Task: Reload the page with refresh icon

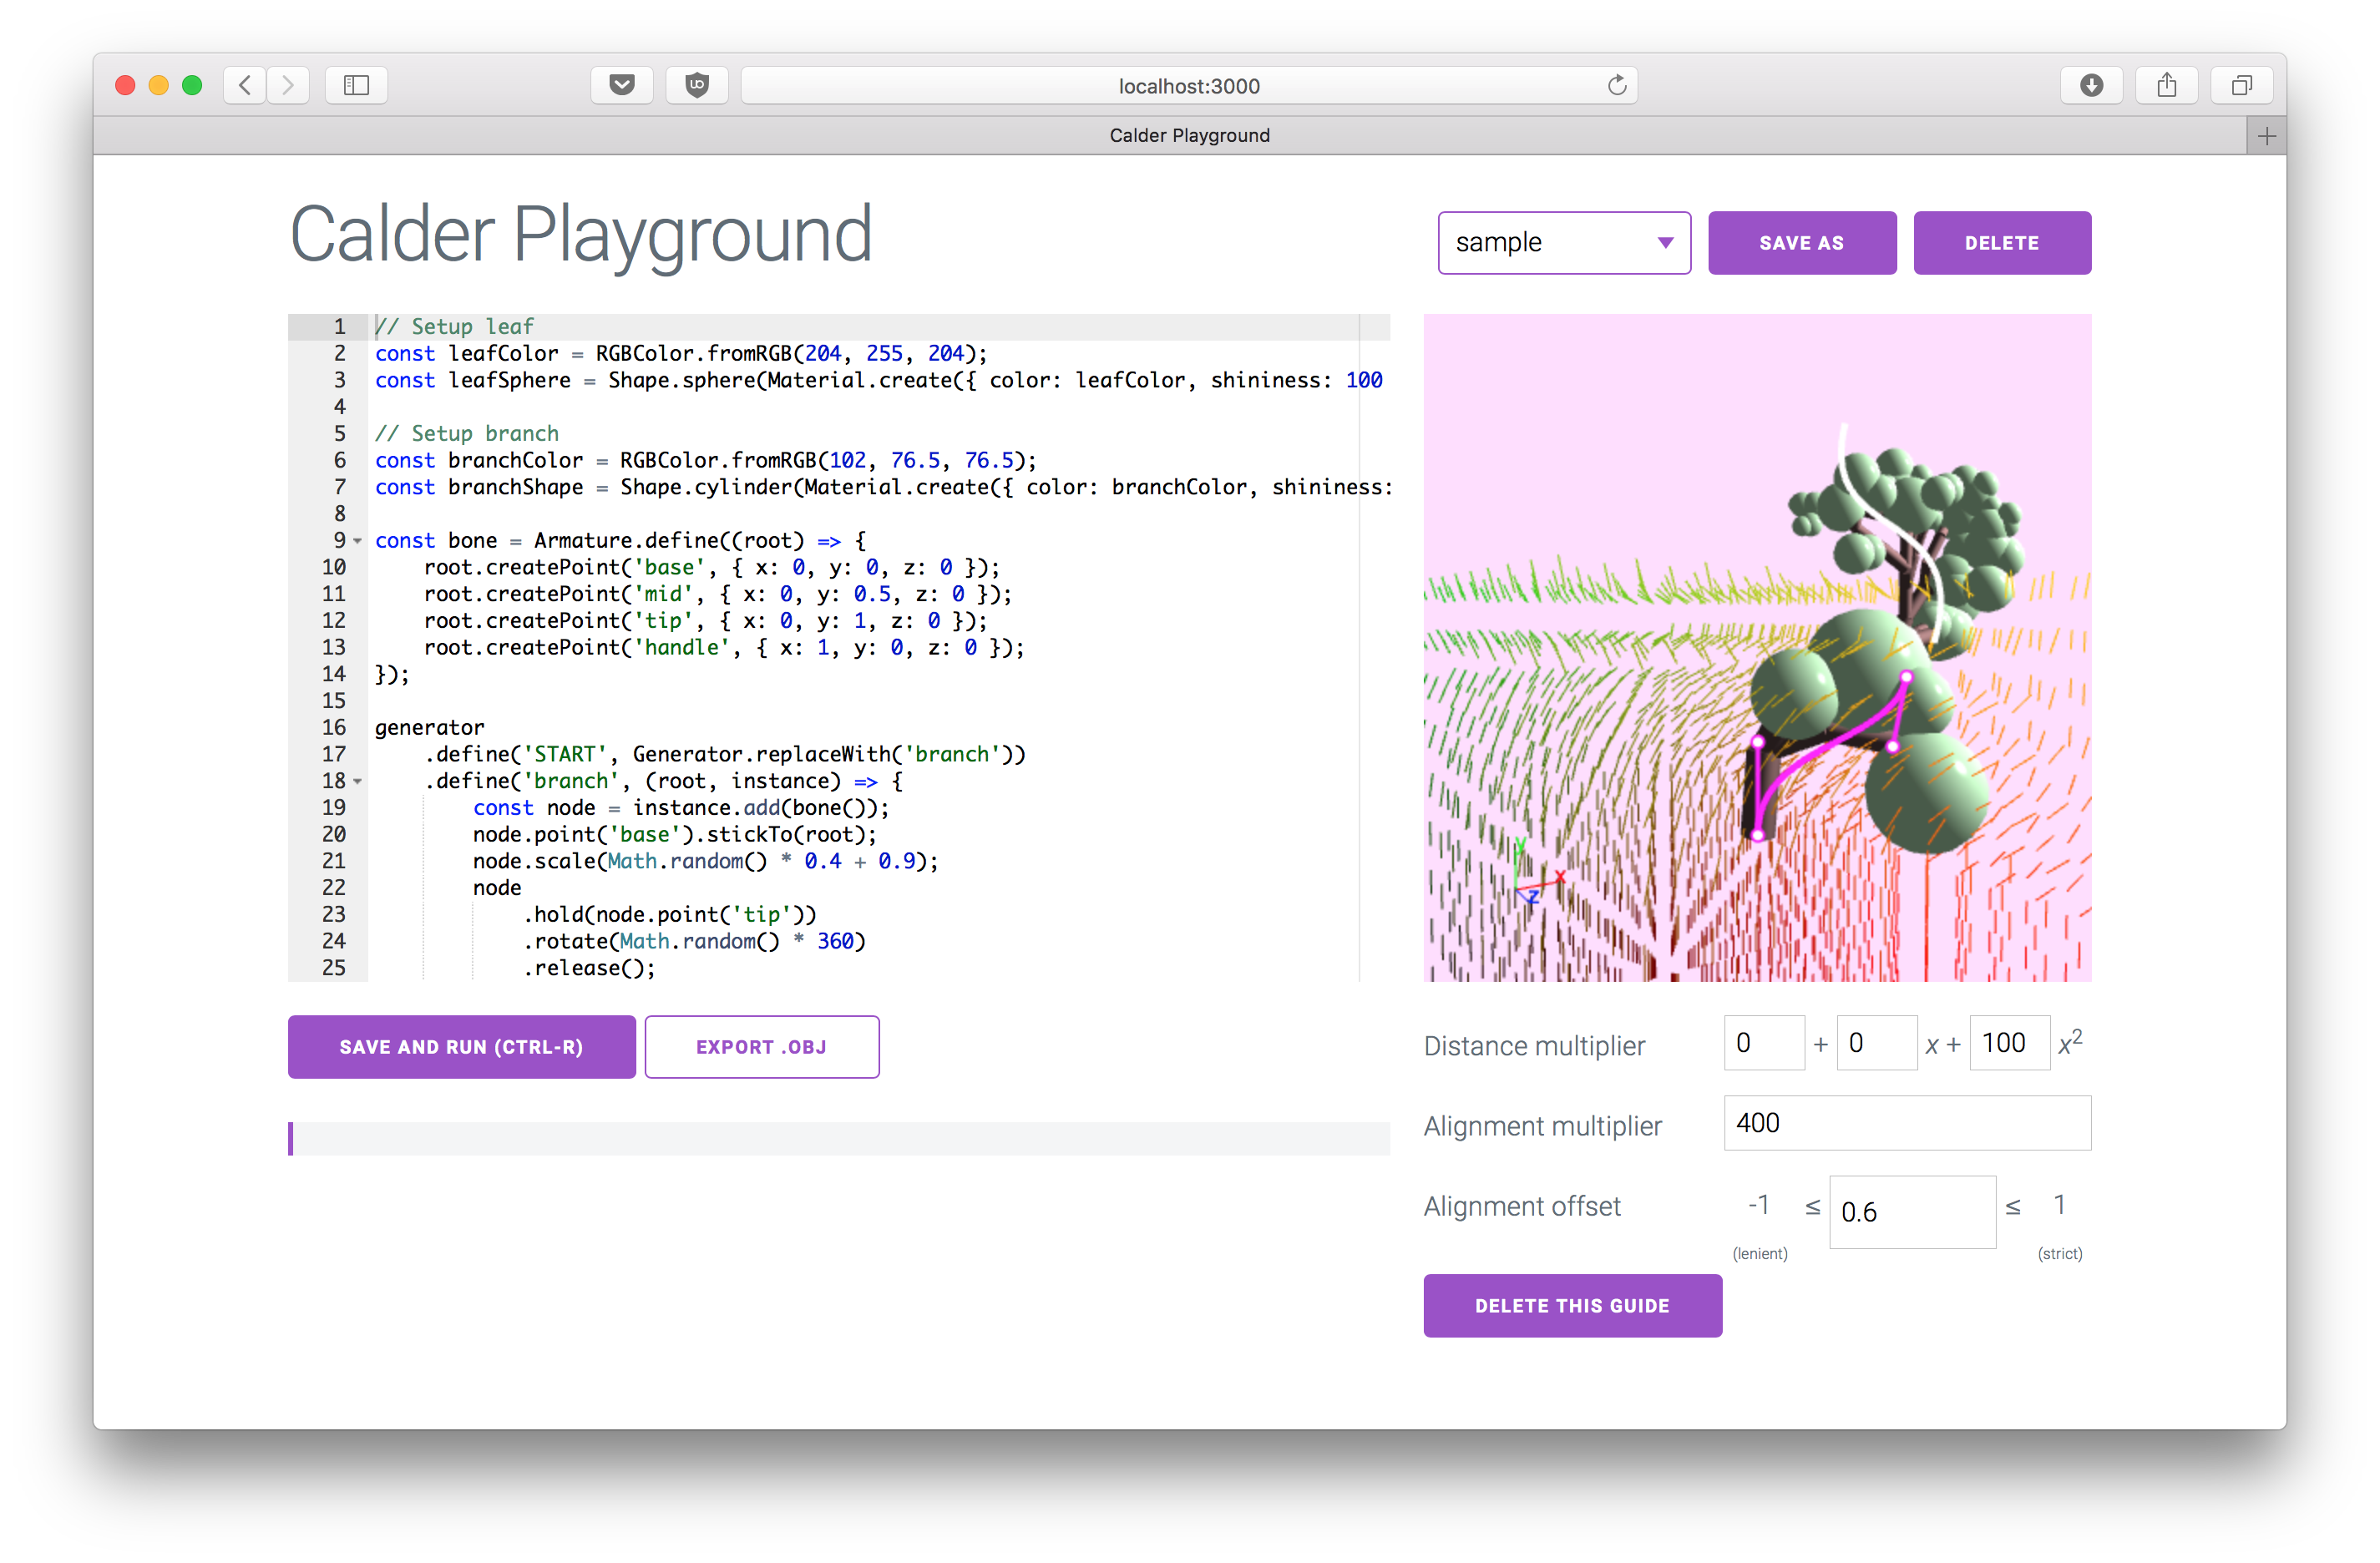Action: [x=1616, y=85]
